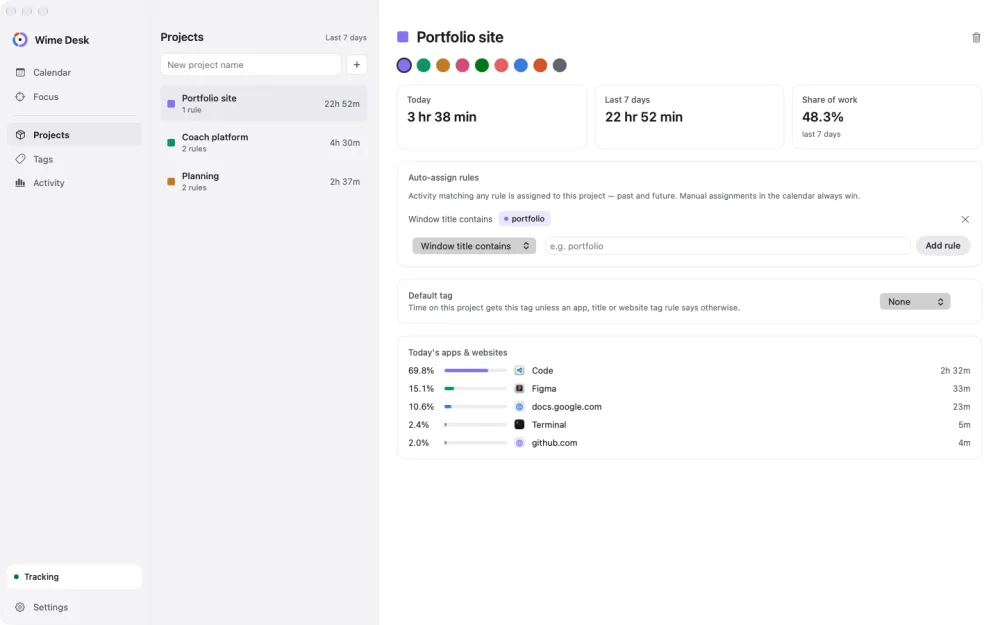The image size is (1000, 625).
Task: Delete project using the trash icon
Action: [976, 38]
